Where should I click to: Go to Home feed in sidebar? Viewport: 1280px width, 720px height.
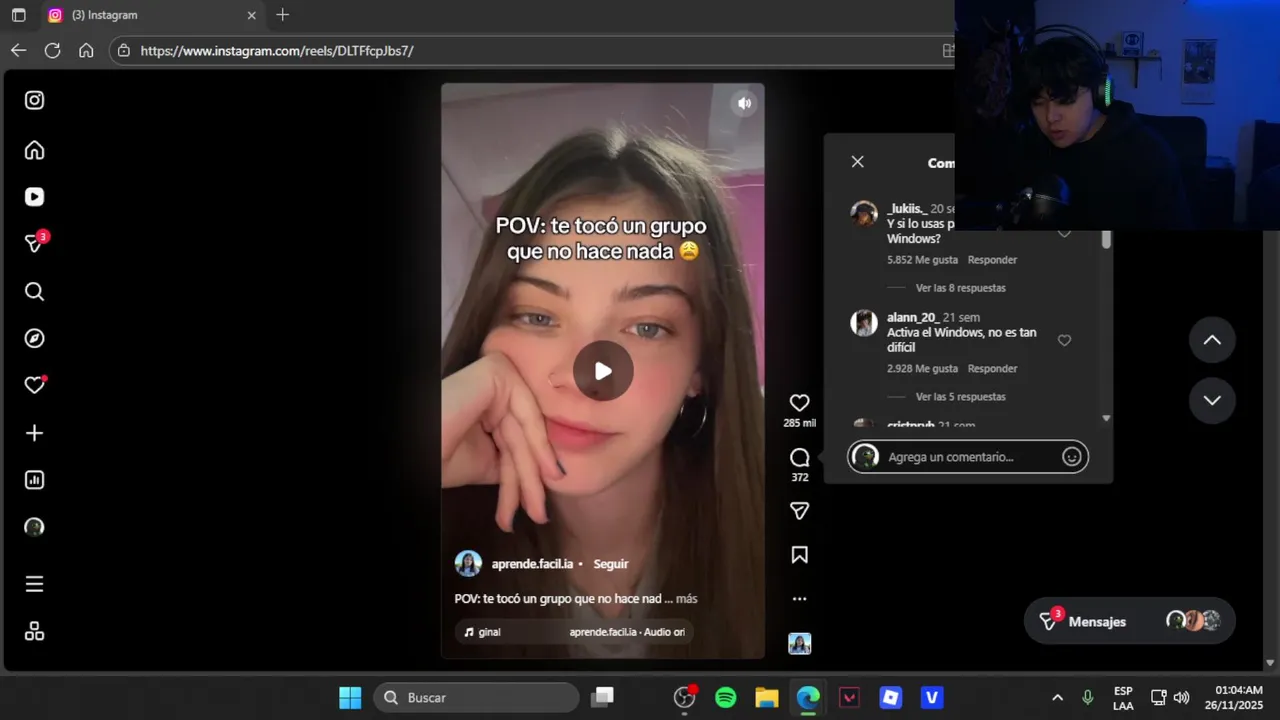coord(34,150)
